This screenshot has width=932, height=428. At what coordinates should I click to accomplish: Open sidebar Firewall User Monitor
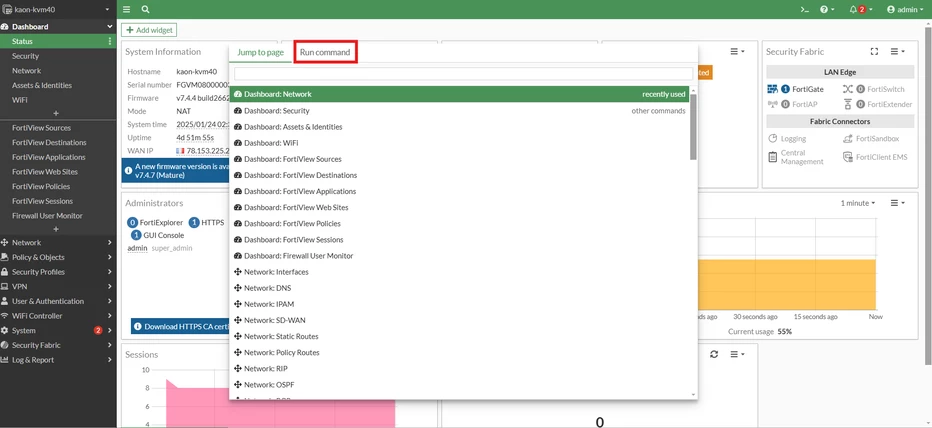pyautogui.click(x=47, y=216)
